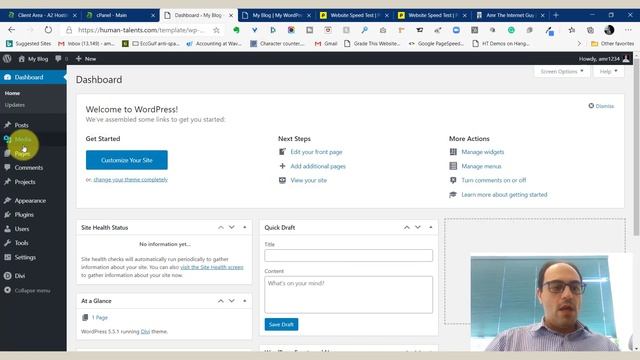This screenshot has width=640, height=360.
Task: Open Learn more about getting started
Action: [x=504, y=194]
